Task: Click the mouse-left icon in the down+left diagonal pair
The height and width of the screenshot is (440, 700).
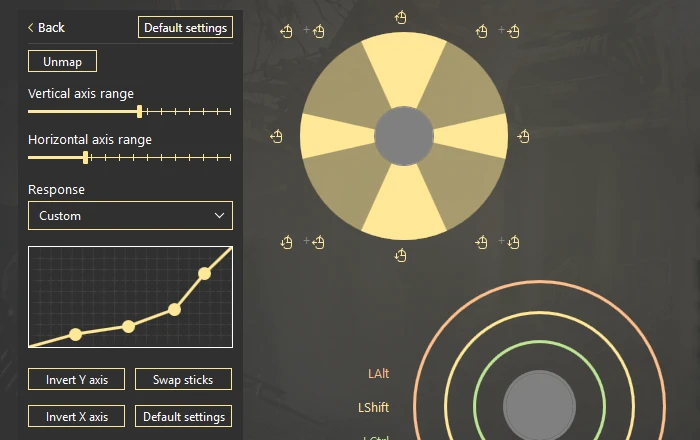Action: (318, 242)
